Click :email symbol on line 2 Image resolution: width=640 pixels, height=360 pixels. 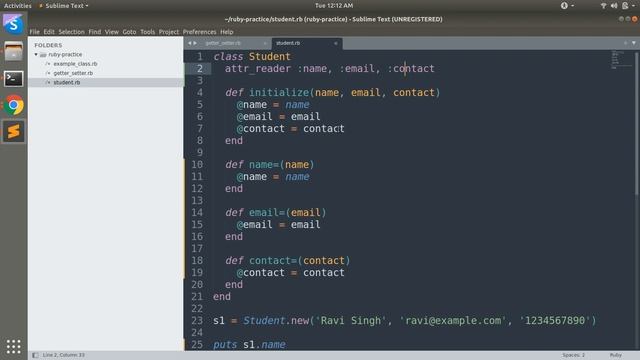coord(357,69)
